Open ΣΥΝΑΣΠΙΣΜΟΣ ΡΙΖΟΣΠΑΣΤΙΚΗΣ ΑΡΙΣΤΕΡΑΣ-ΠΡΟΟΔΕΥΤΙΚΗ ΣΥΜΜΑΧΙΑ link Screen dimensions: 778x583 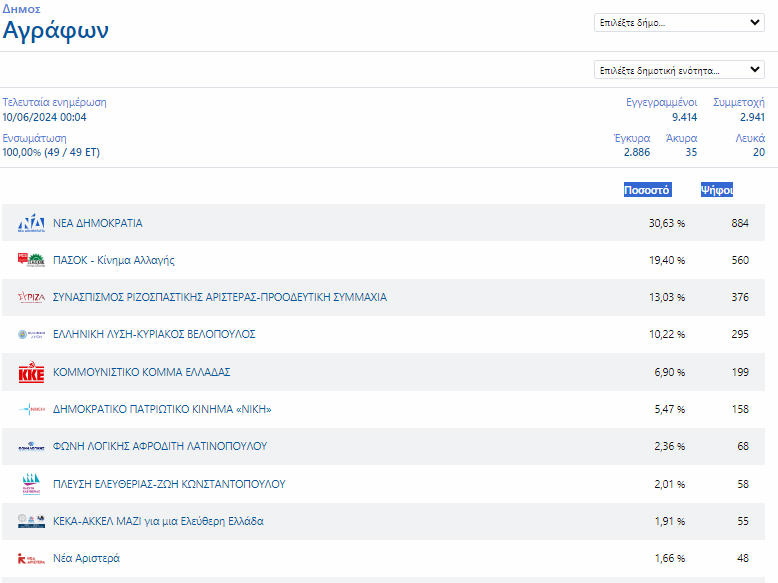(220, 297)
